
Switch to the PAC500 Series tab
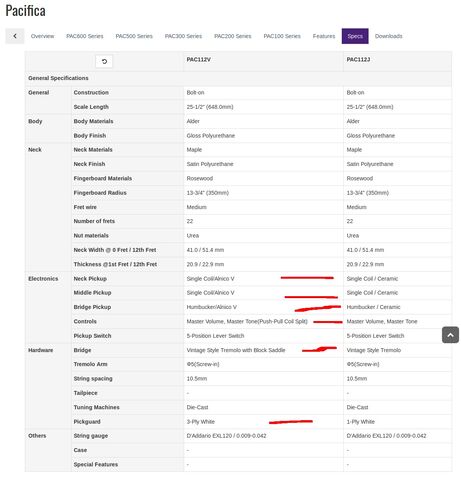pos(134,36)
